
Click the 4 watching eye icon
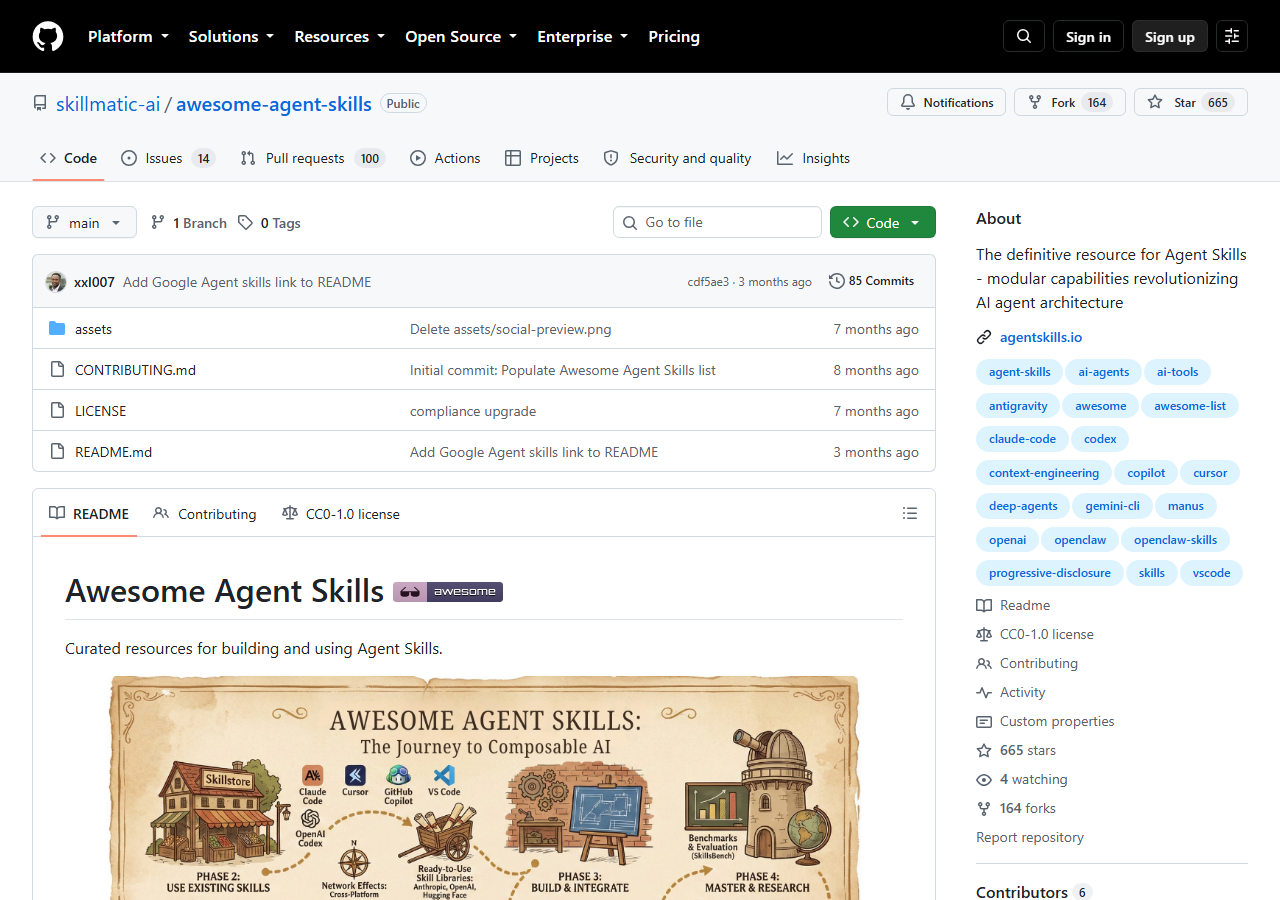984,779
